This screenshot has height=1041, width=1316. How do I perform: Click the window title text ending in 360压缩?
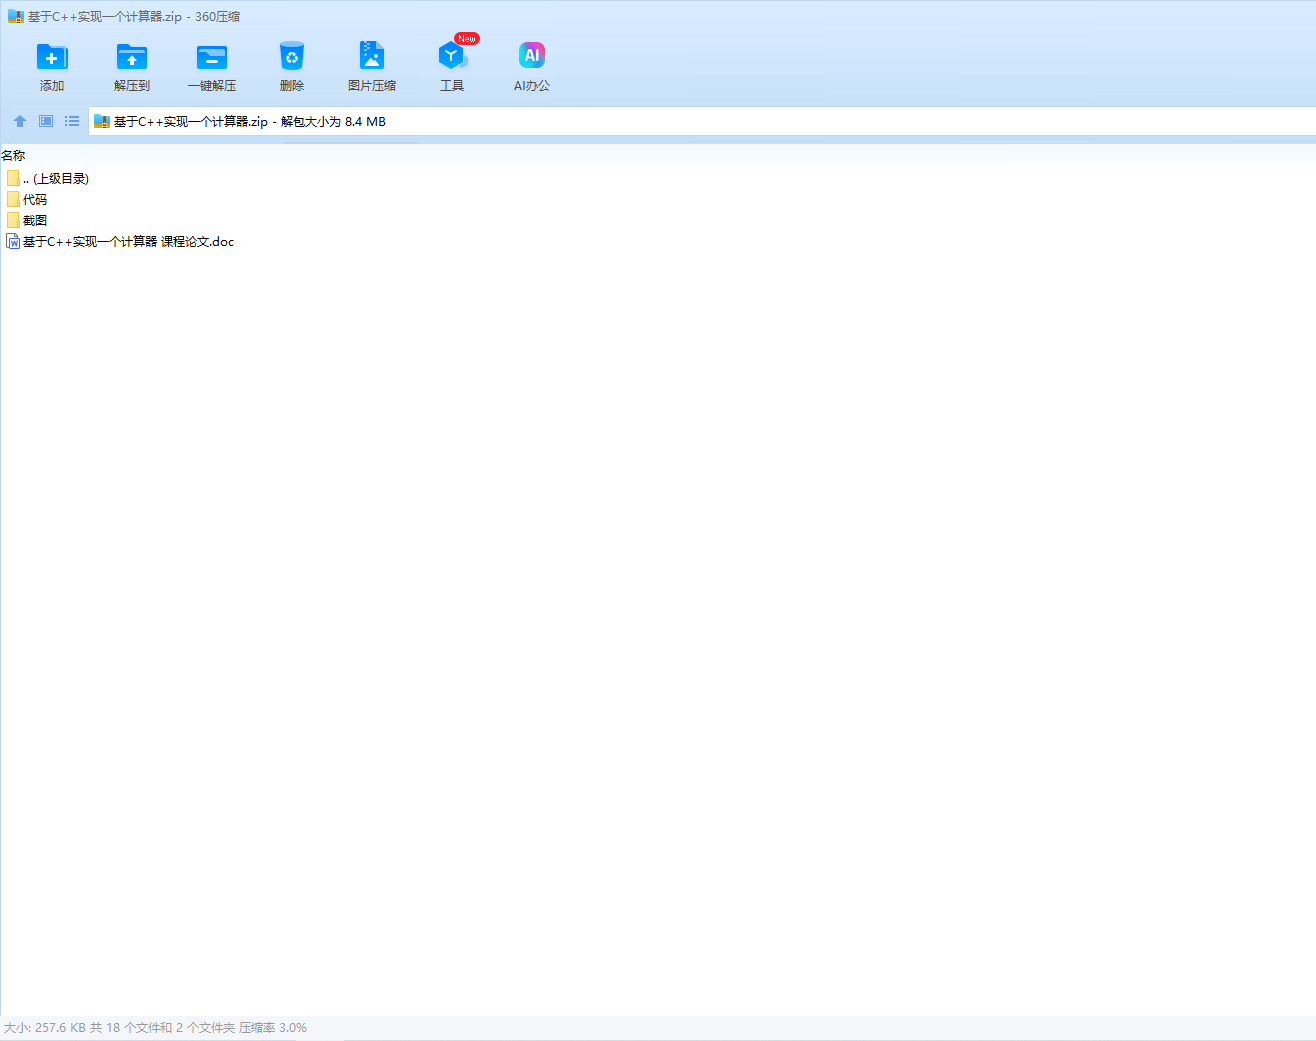point(133,16)
